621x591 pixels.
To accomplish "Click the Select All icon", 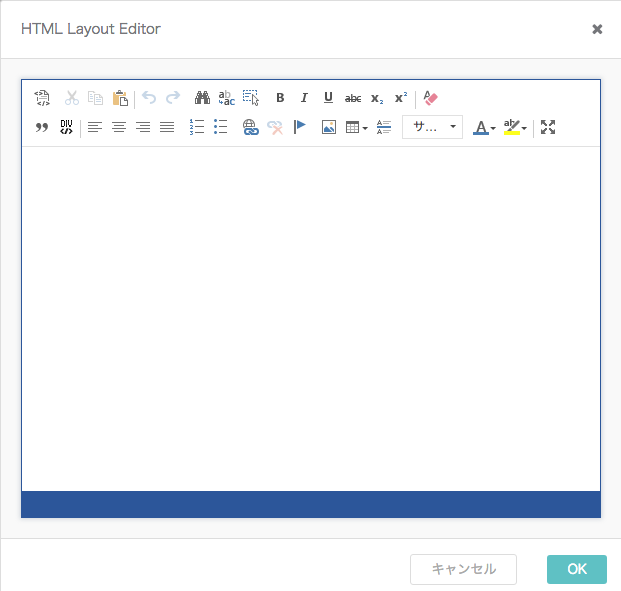I will [251, 98].
